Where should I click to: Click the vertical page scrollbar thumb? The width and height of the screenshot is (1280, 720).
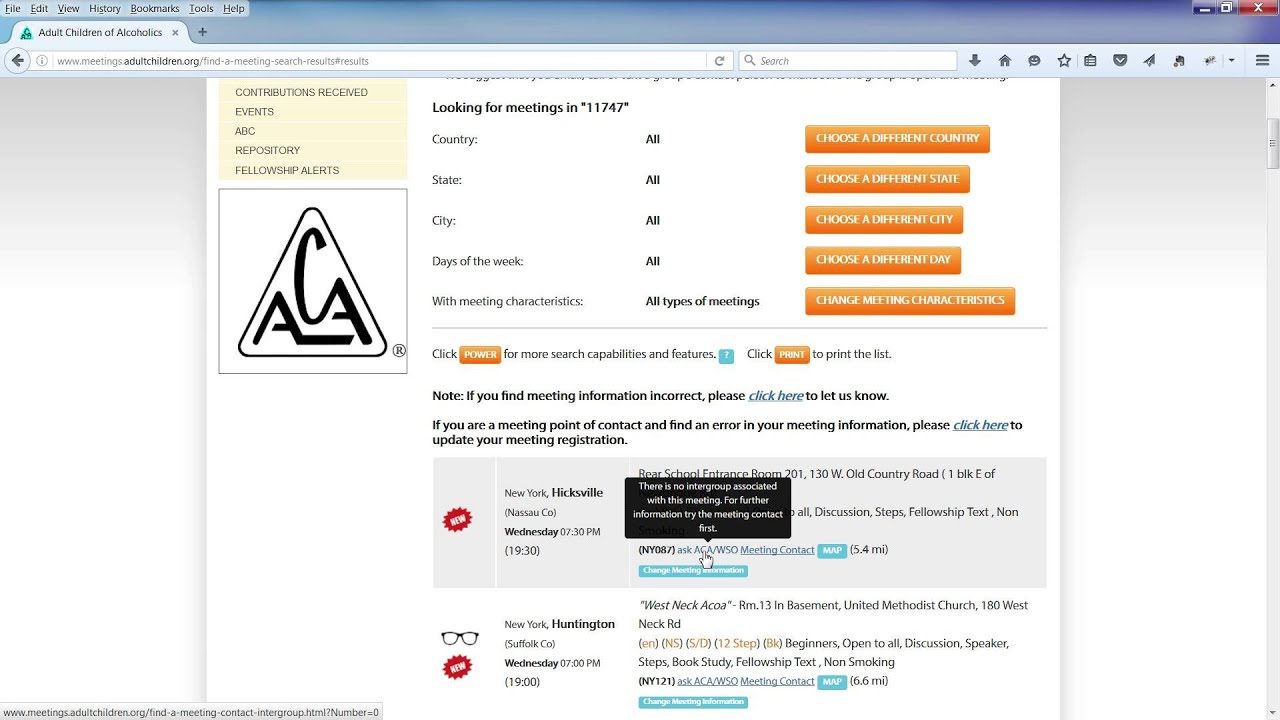[1272, 145]
